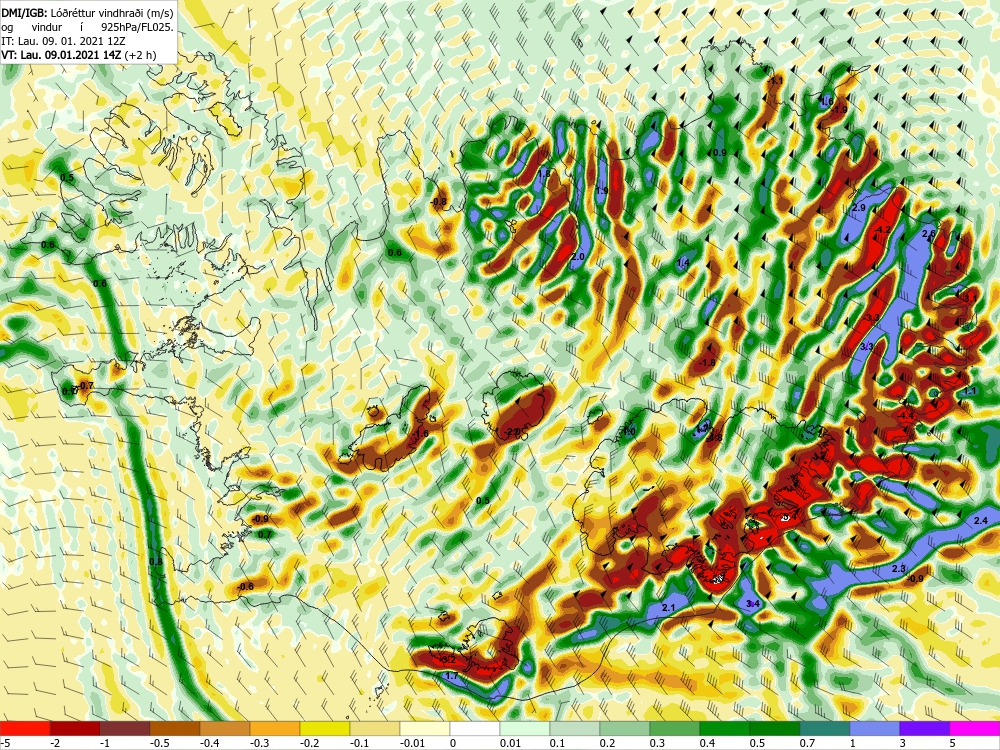Click the maroon legend swatch between -1 and -0.5

125,728
